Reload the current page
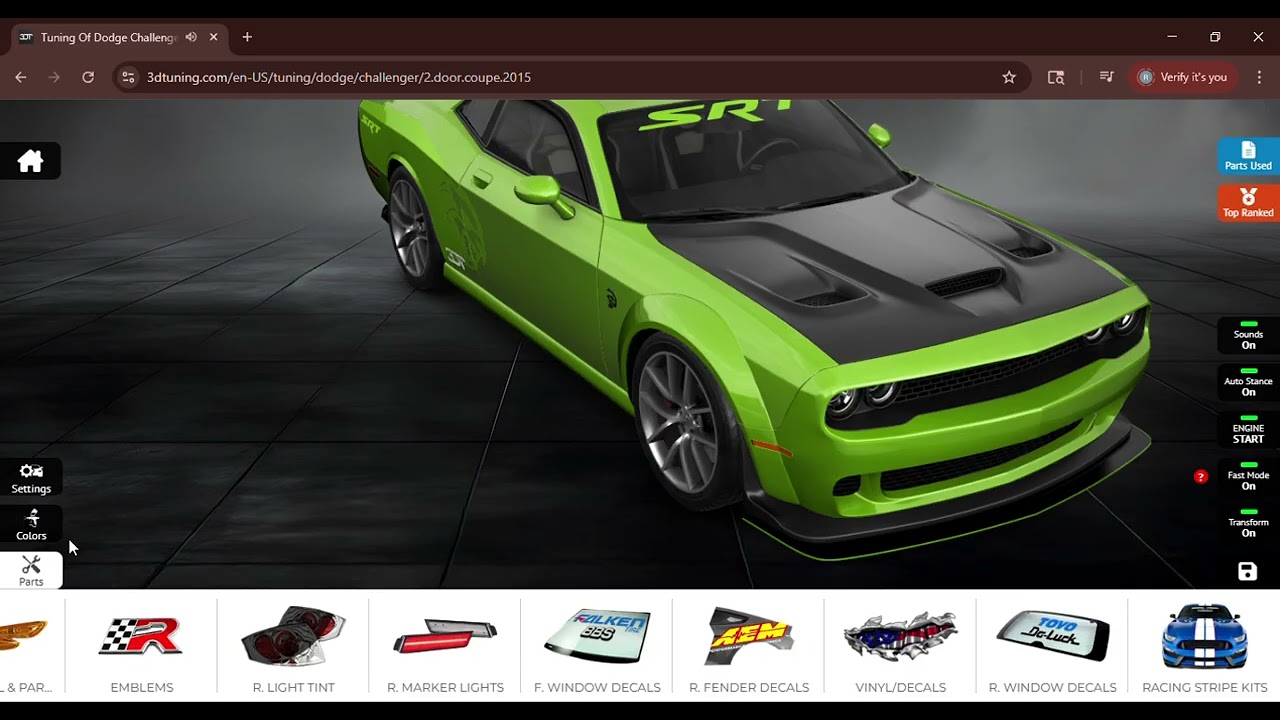 pyautogui.click(x=88, y=77)
